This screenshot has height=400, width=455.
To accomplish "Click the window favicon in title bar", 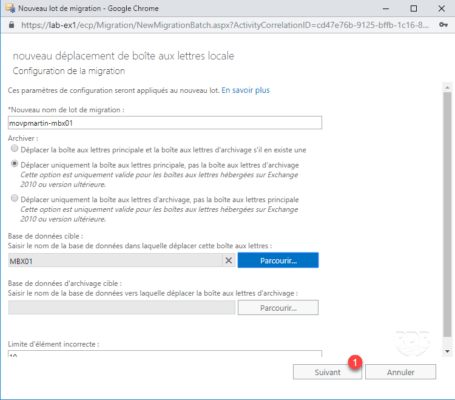I will click(x=10, y=8).
